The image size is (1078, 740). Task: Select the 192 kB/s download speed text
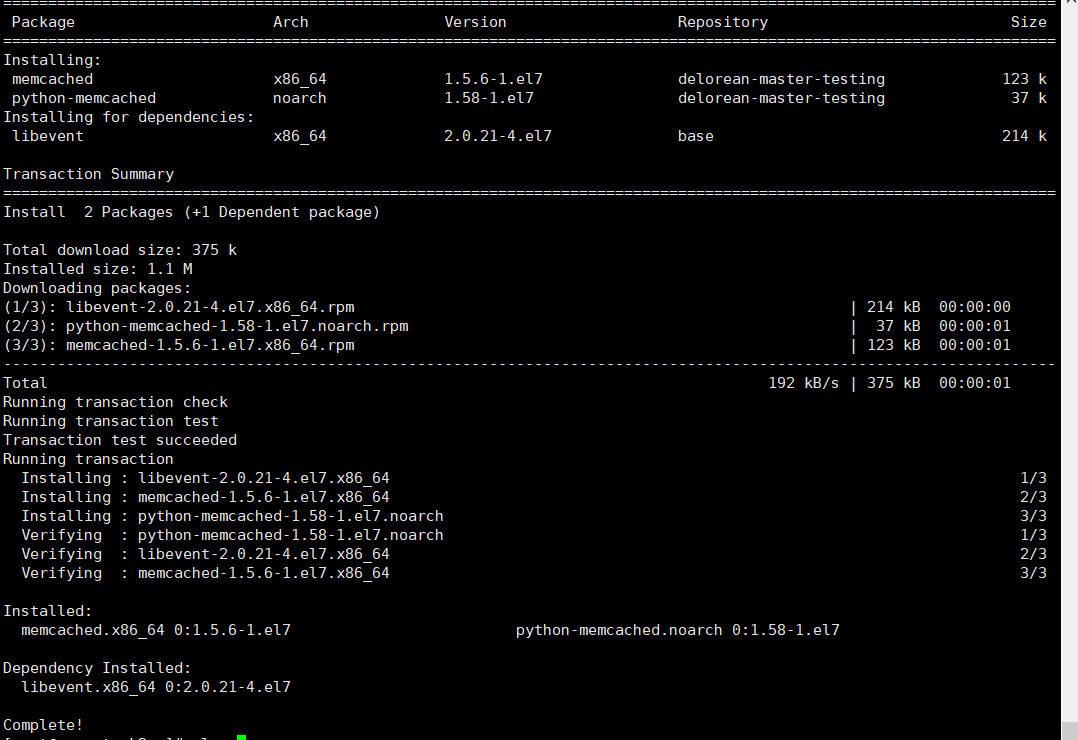[x=803, y=382]
